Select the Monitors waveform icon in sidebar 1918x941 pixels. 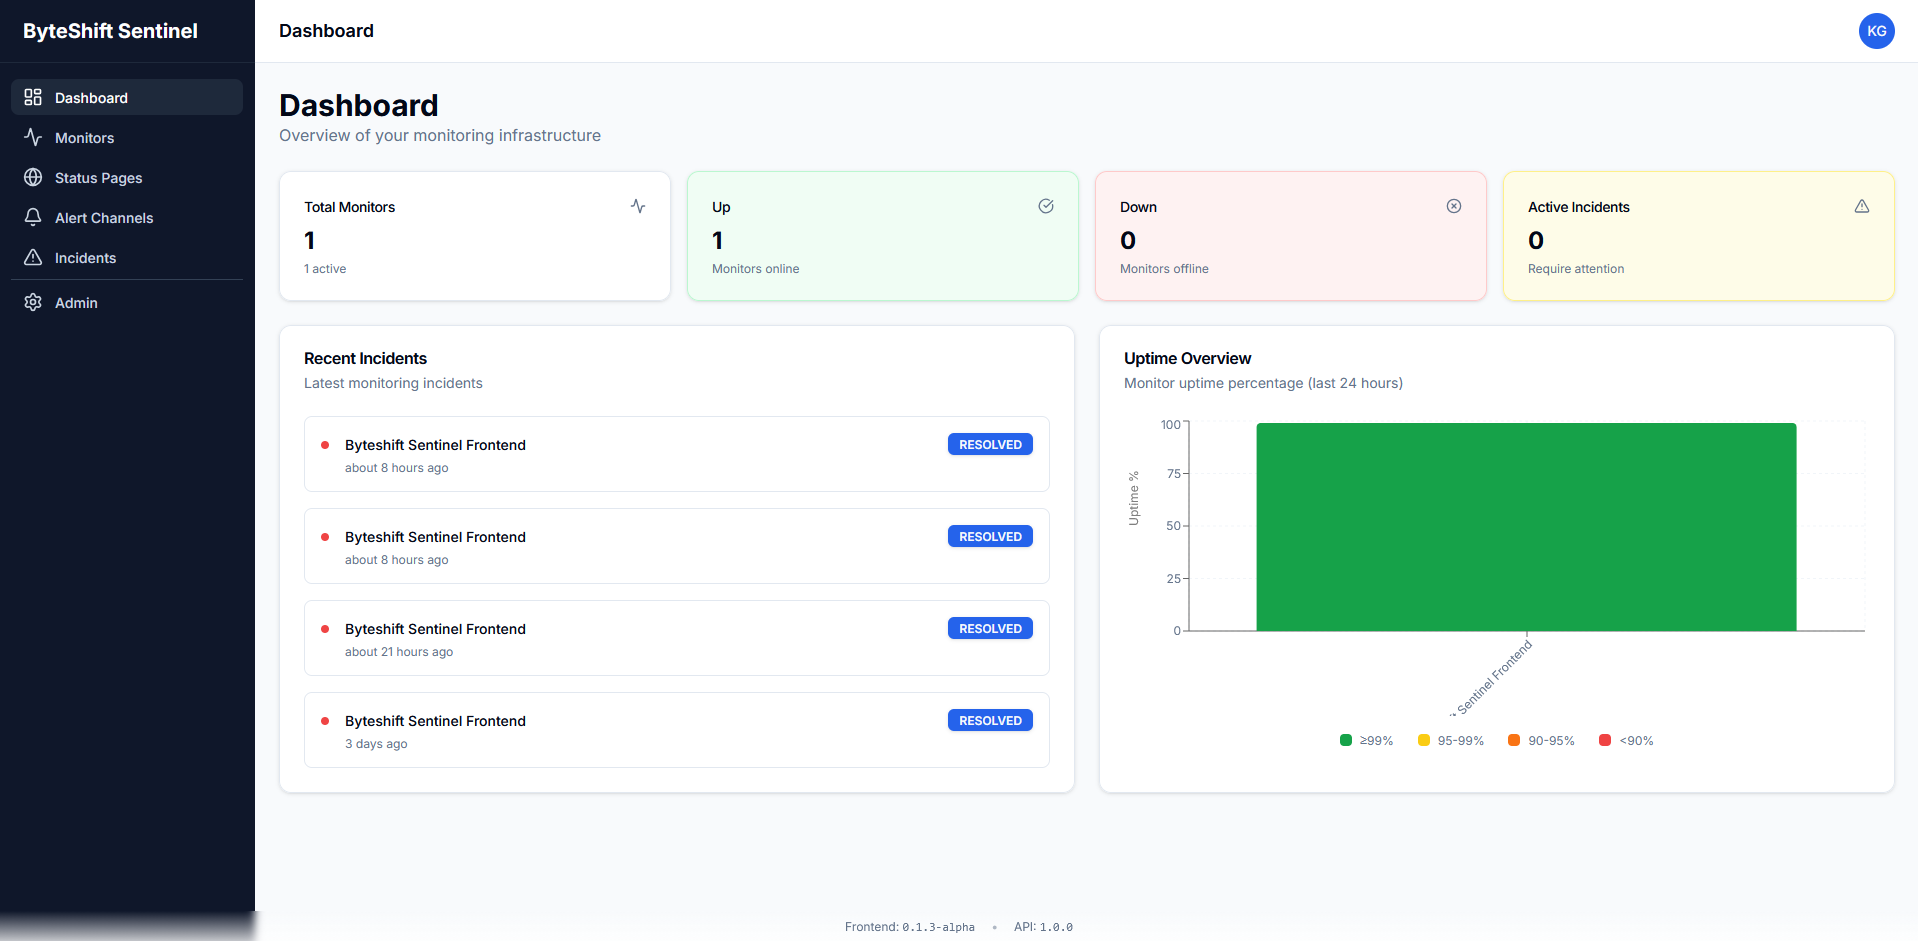click(x=33, y=137)
